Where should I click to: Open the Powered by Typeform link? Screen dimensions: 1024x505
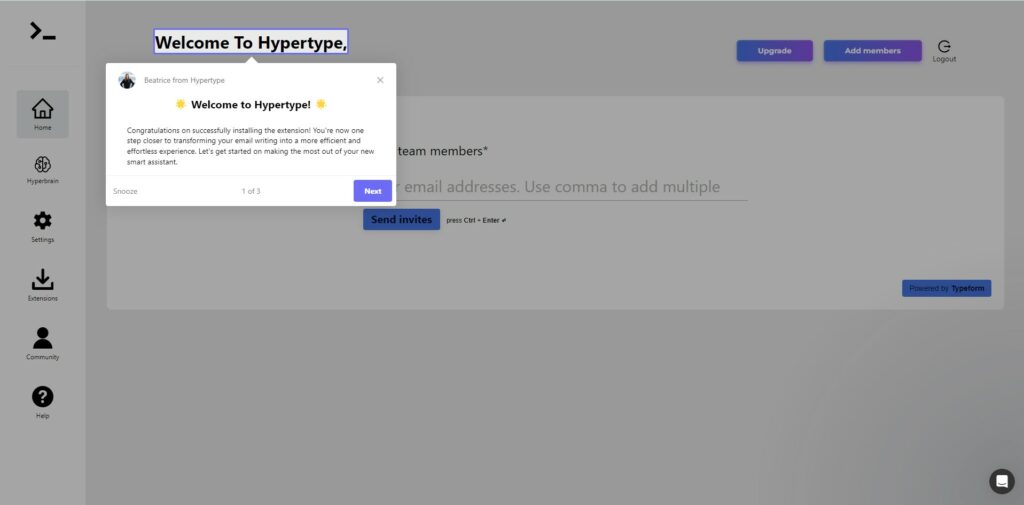click(946, 288)
